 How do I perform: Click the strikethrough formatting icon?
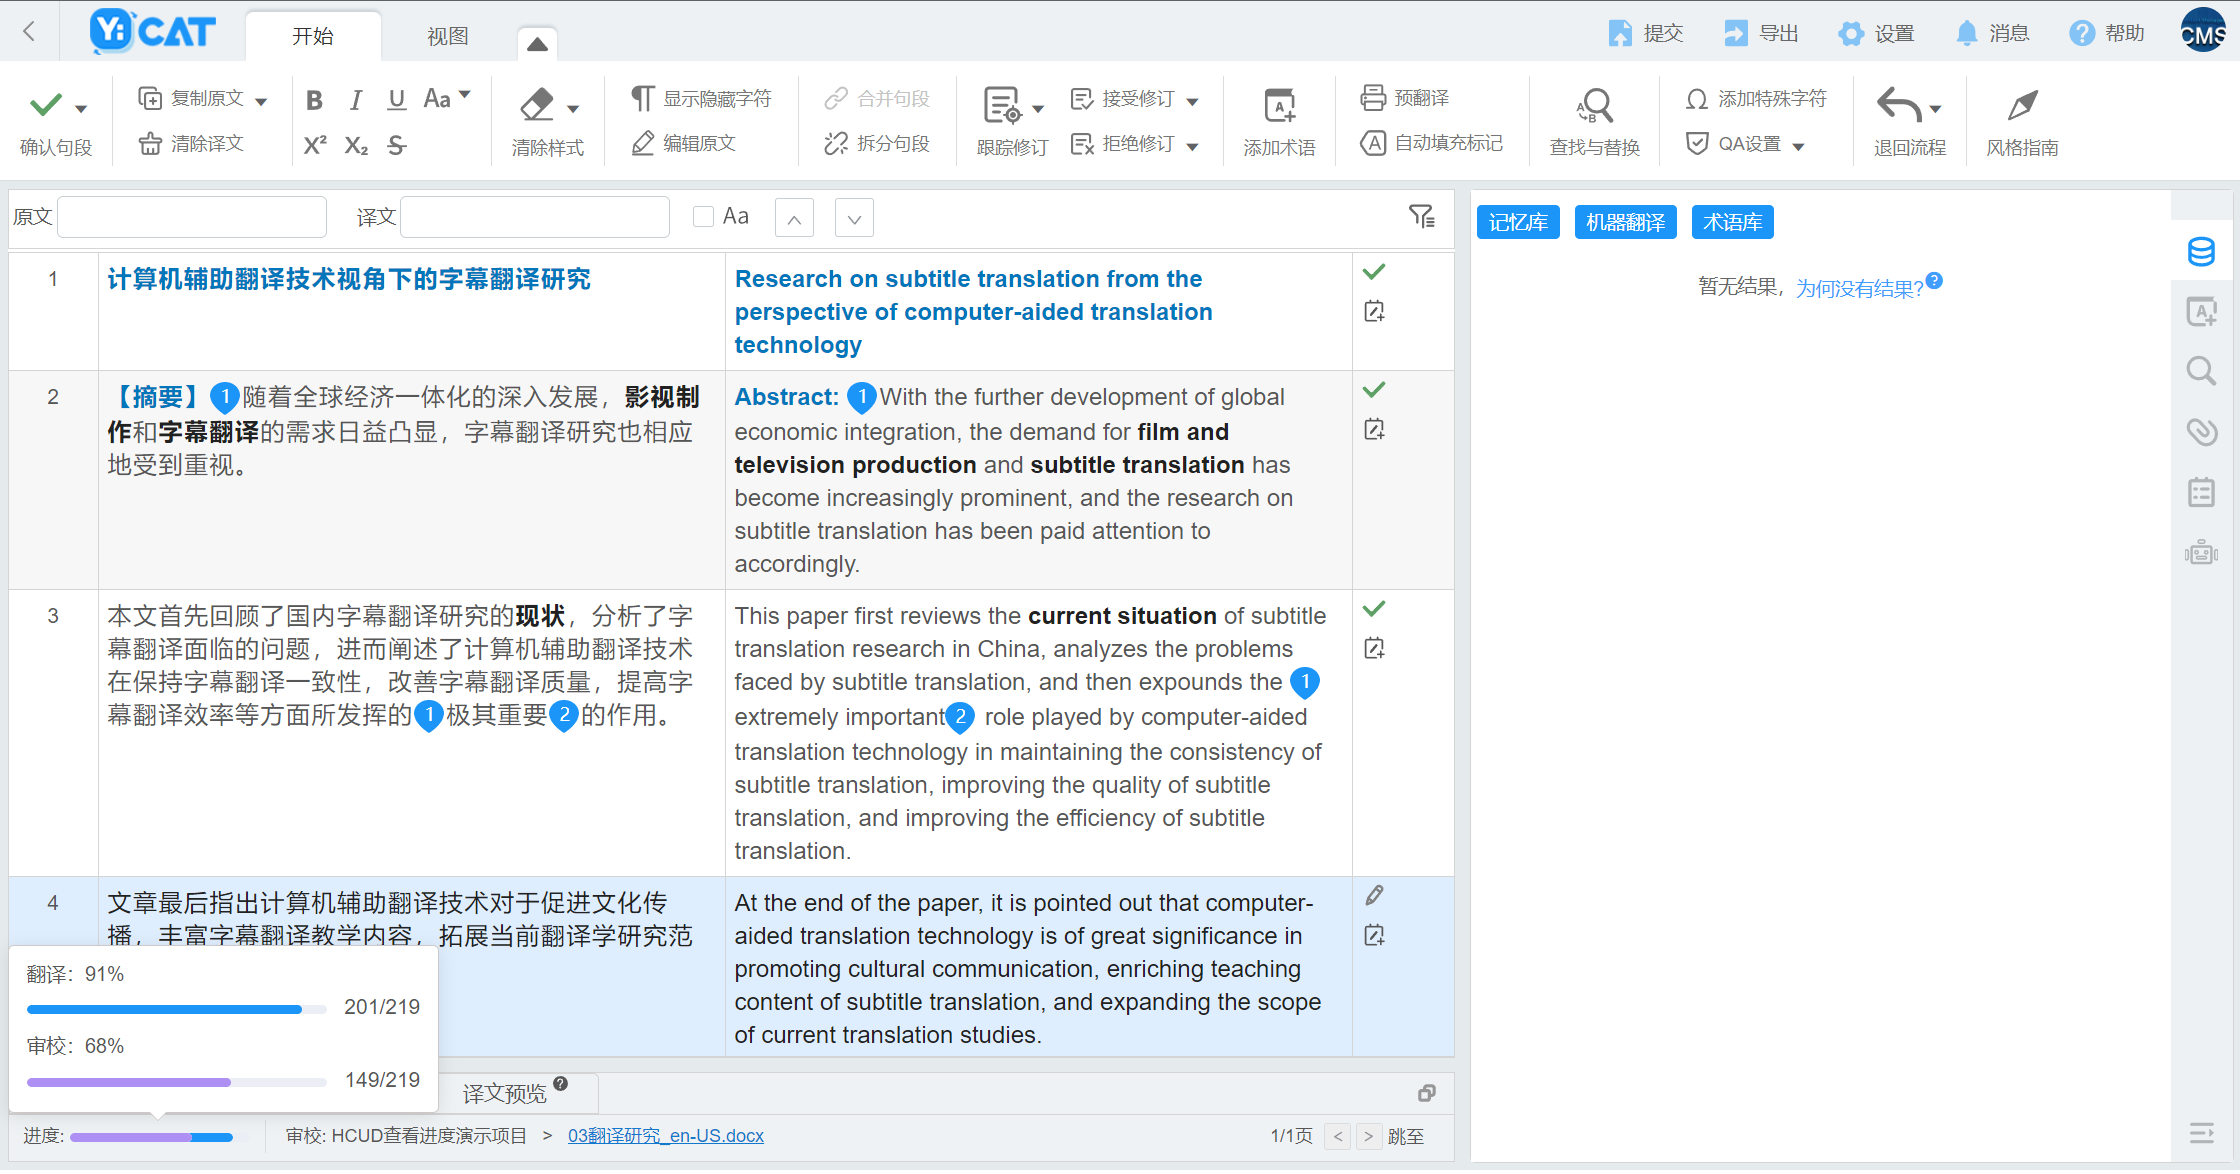pyautogui.click(x=397, y=146)
